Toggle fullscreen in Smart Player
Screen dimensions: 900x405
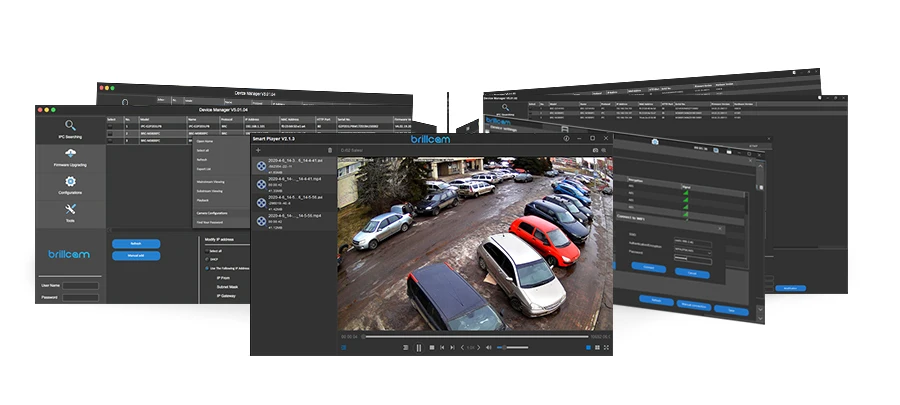point(604,347)
